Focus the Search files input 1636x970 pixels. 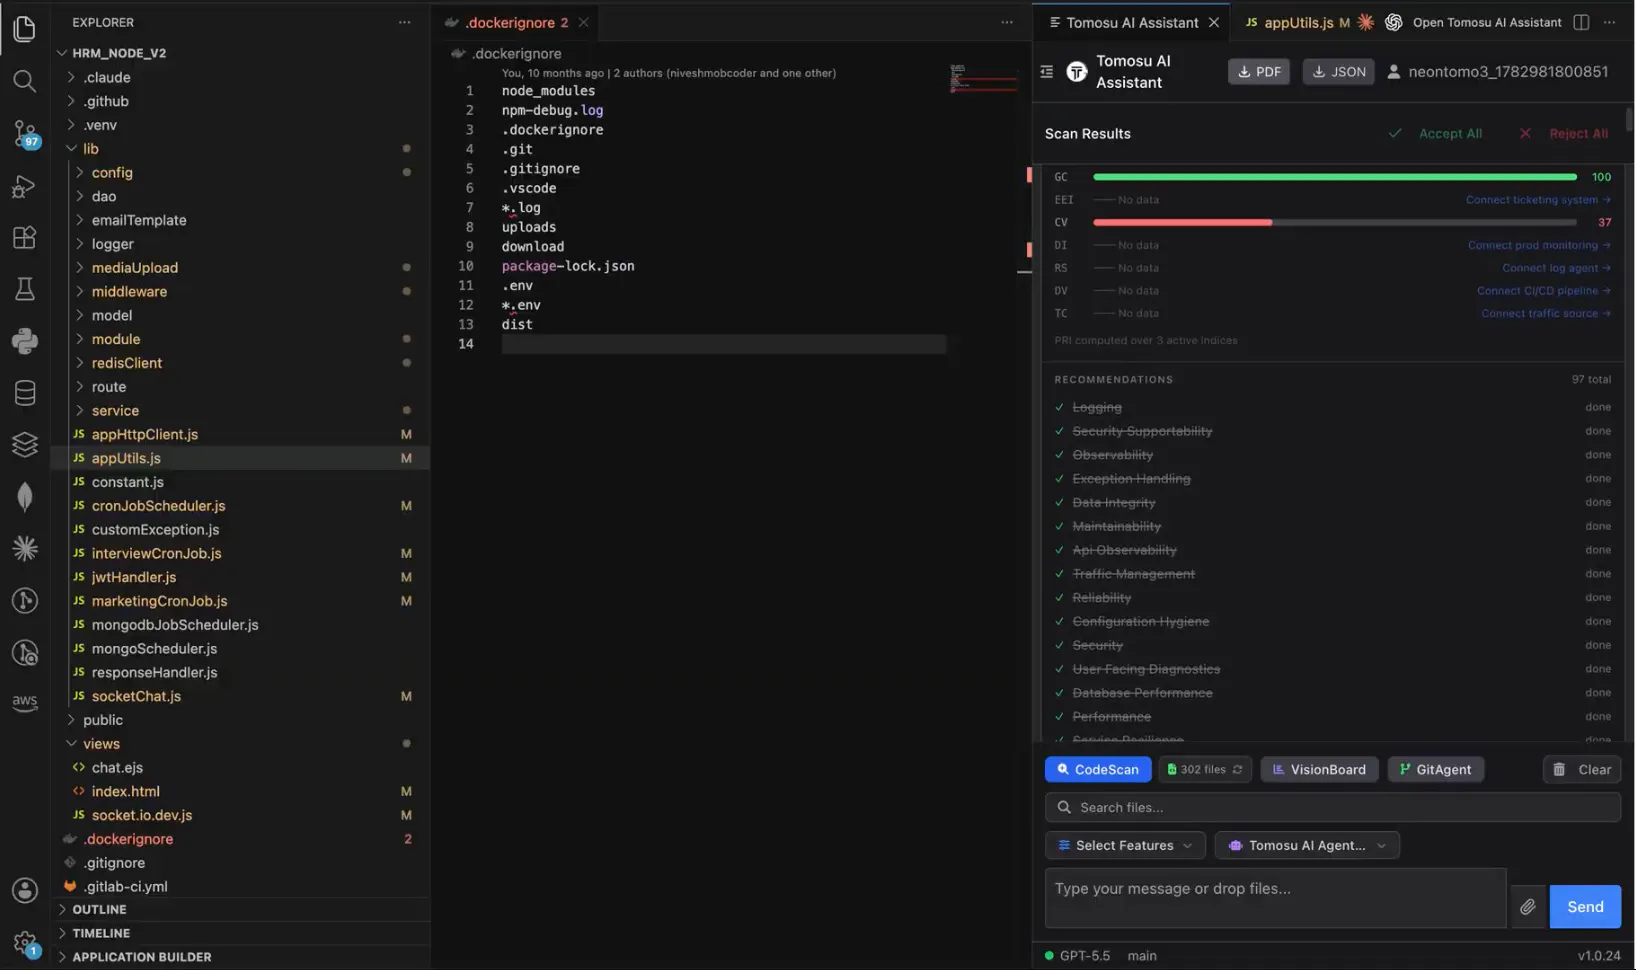[x=1333, y=808]
